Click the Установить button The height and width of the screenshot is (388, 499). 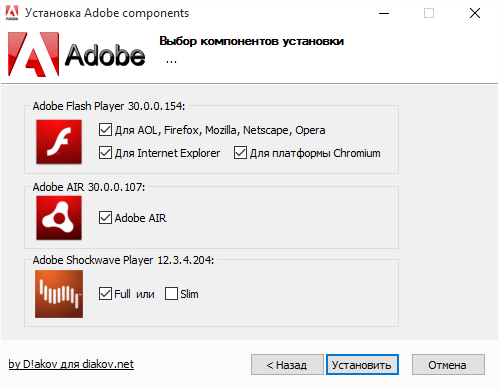(362, 364)
